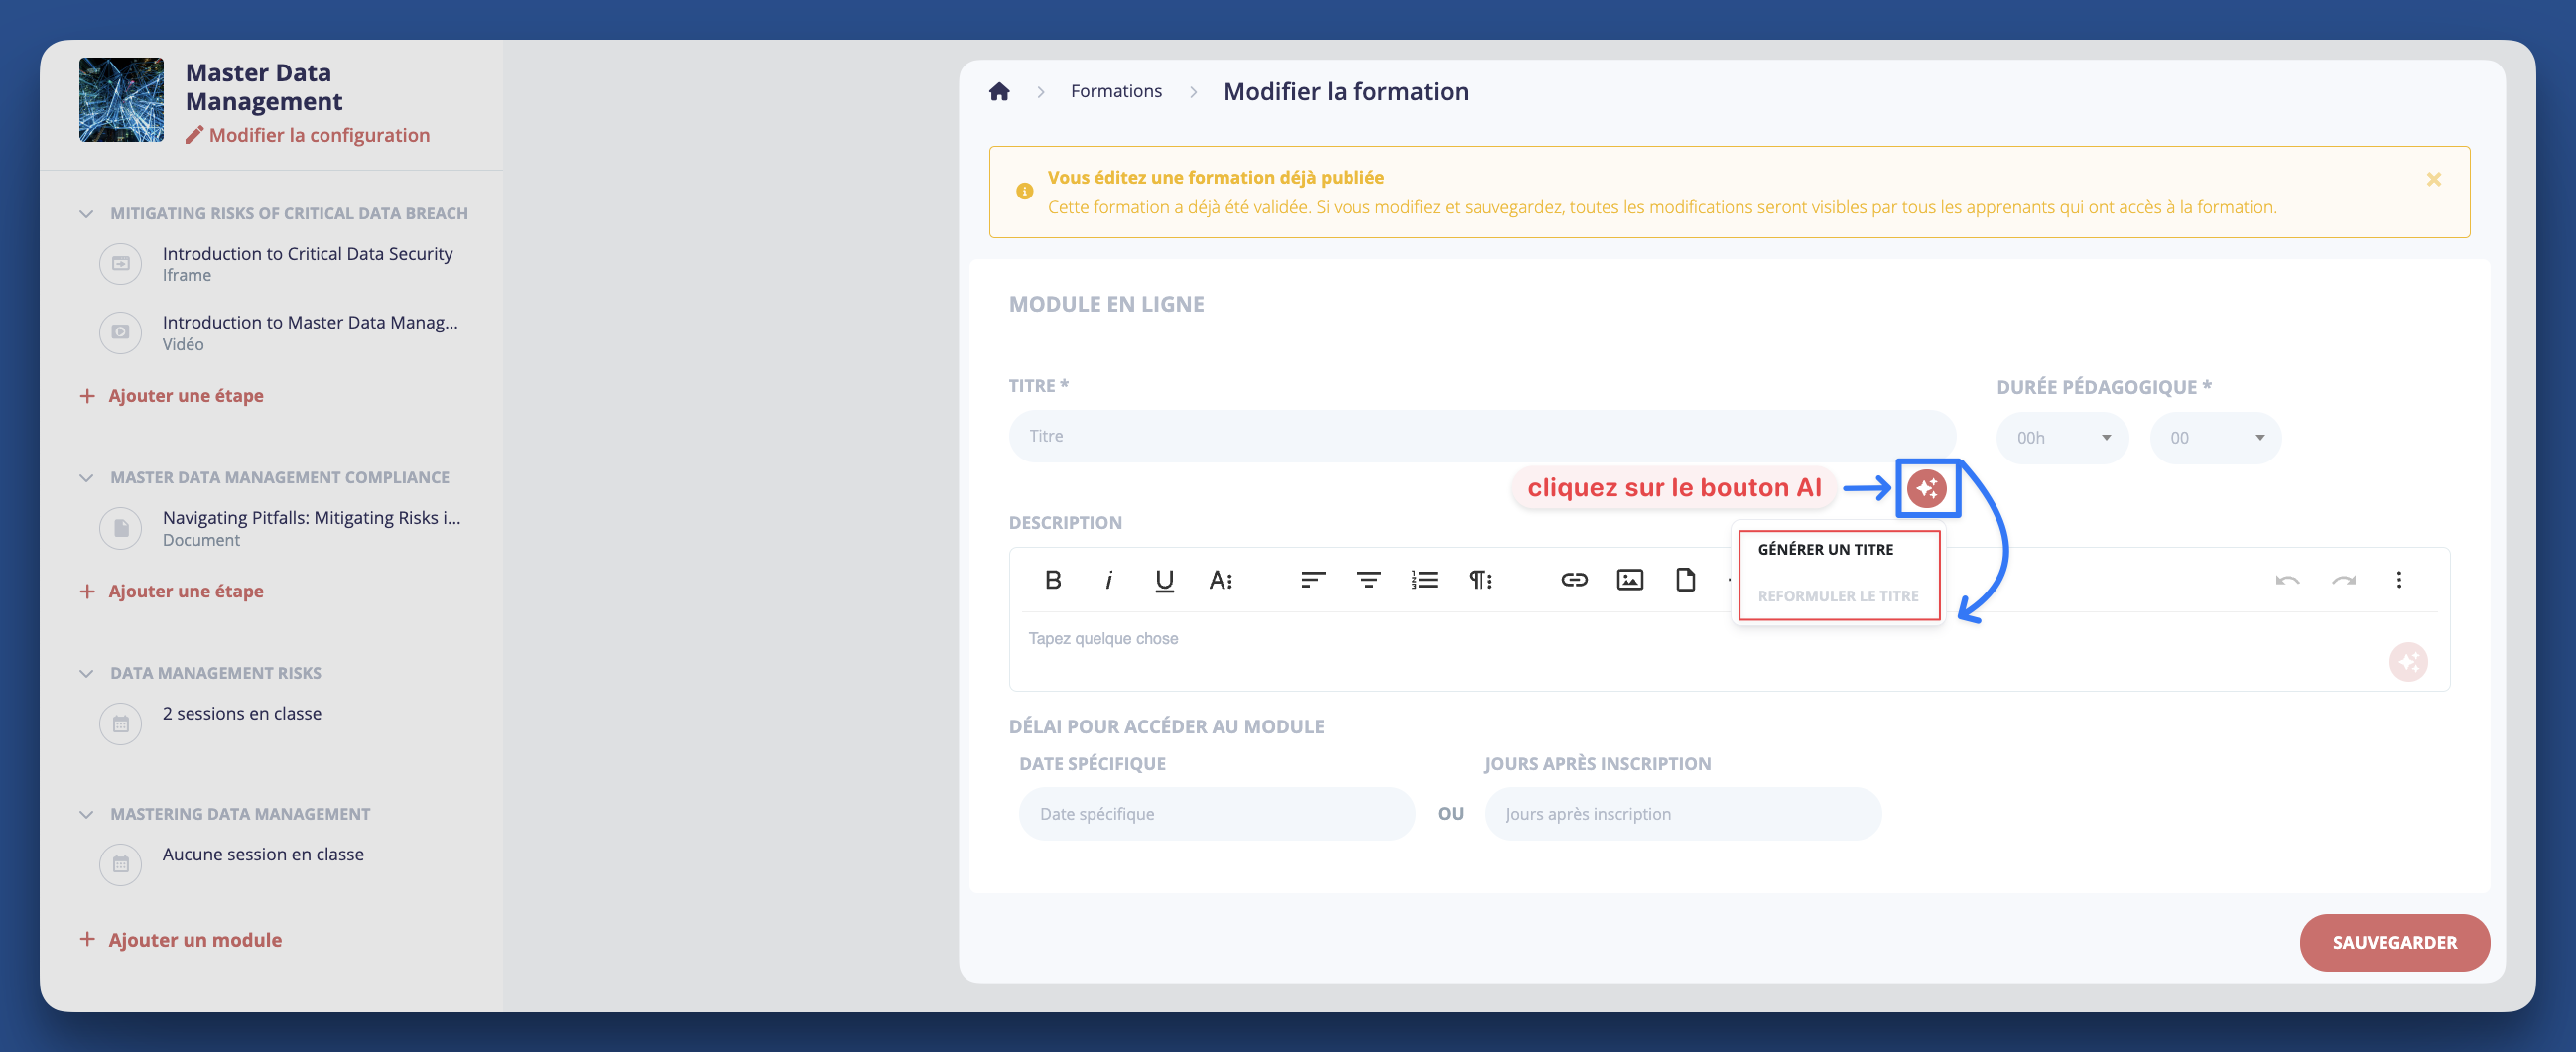Collapse the DATA MANAGEMENT RISKS section

86,672
